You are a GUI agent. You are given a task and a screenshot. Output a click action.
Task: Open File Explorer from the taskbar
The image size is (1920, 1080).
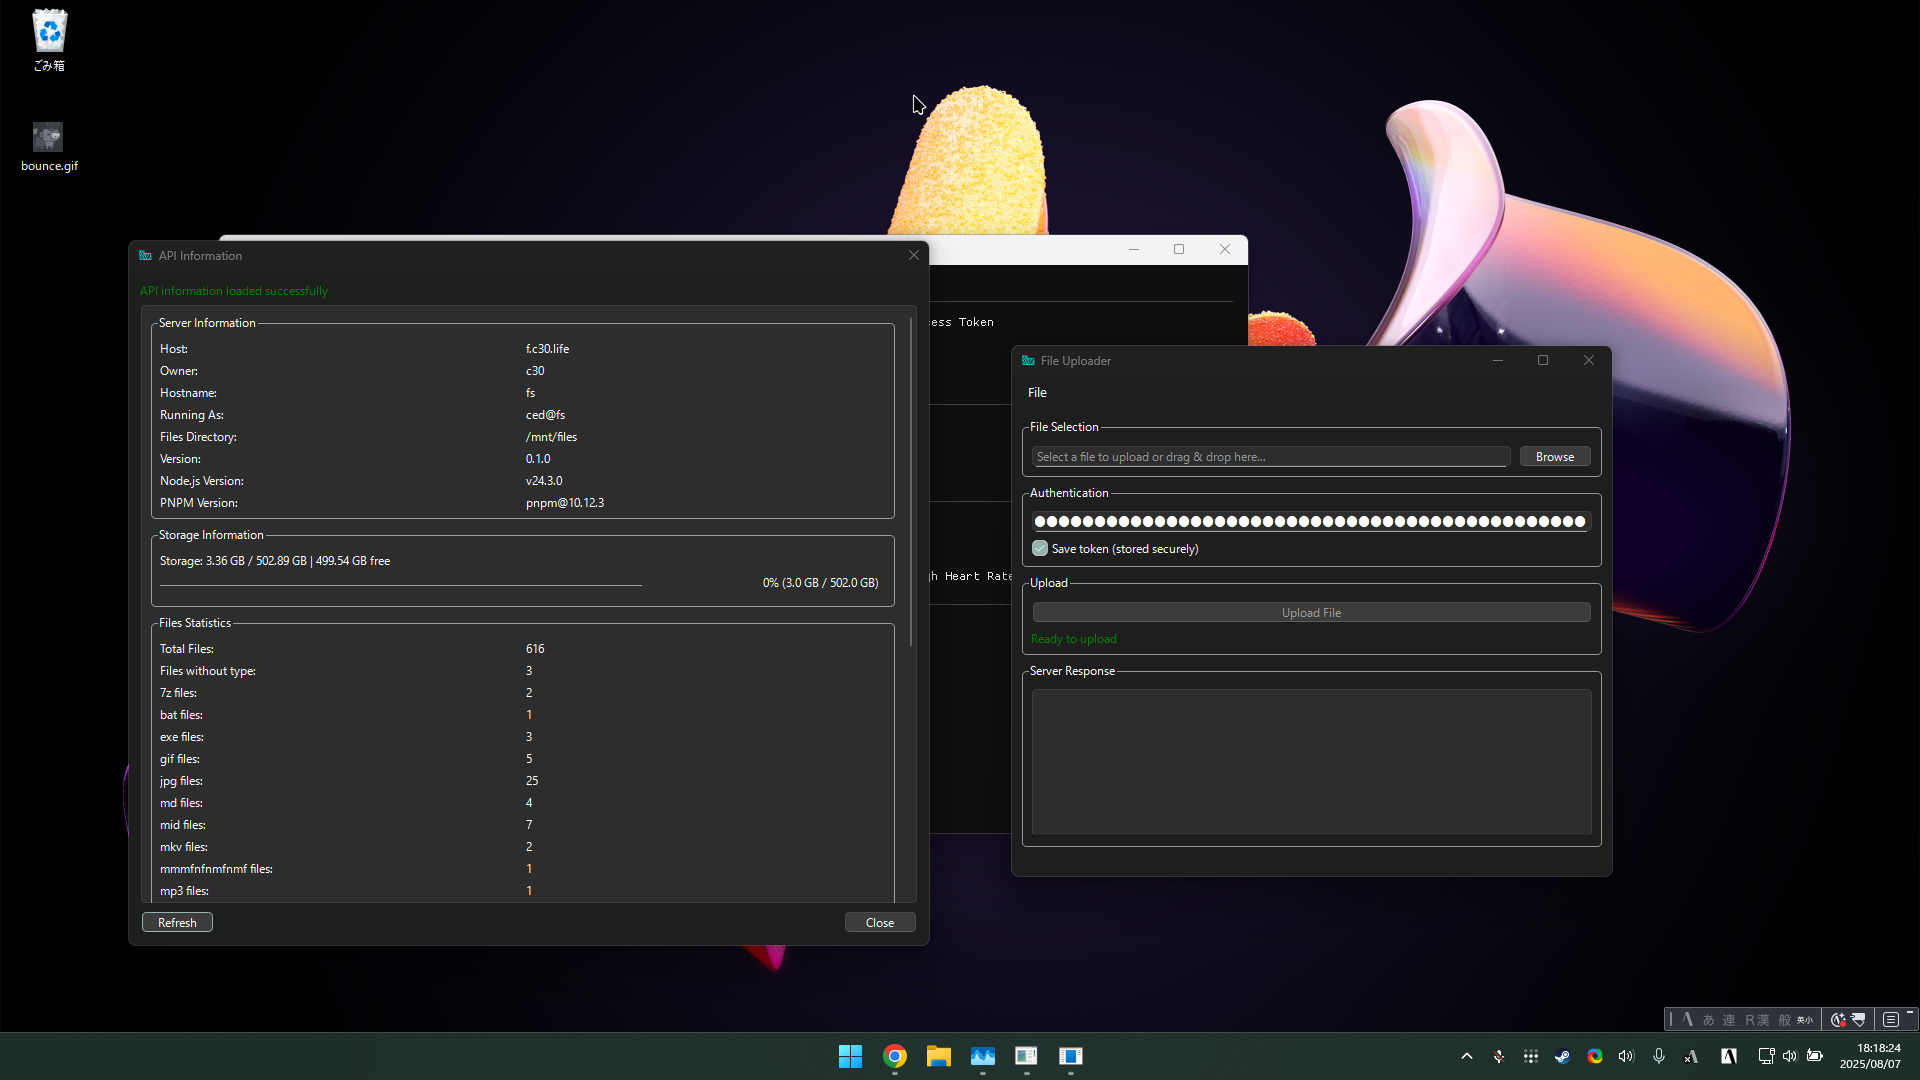pyautogui.click(x=938, y=1056)
